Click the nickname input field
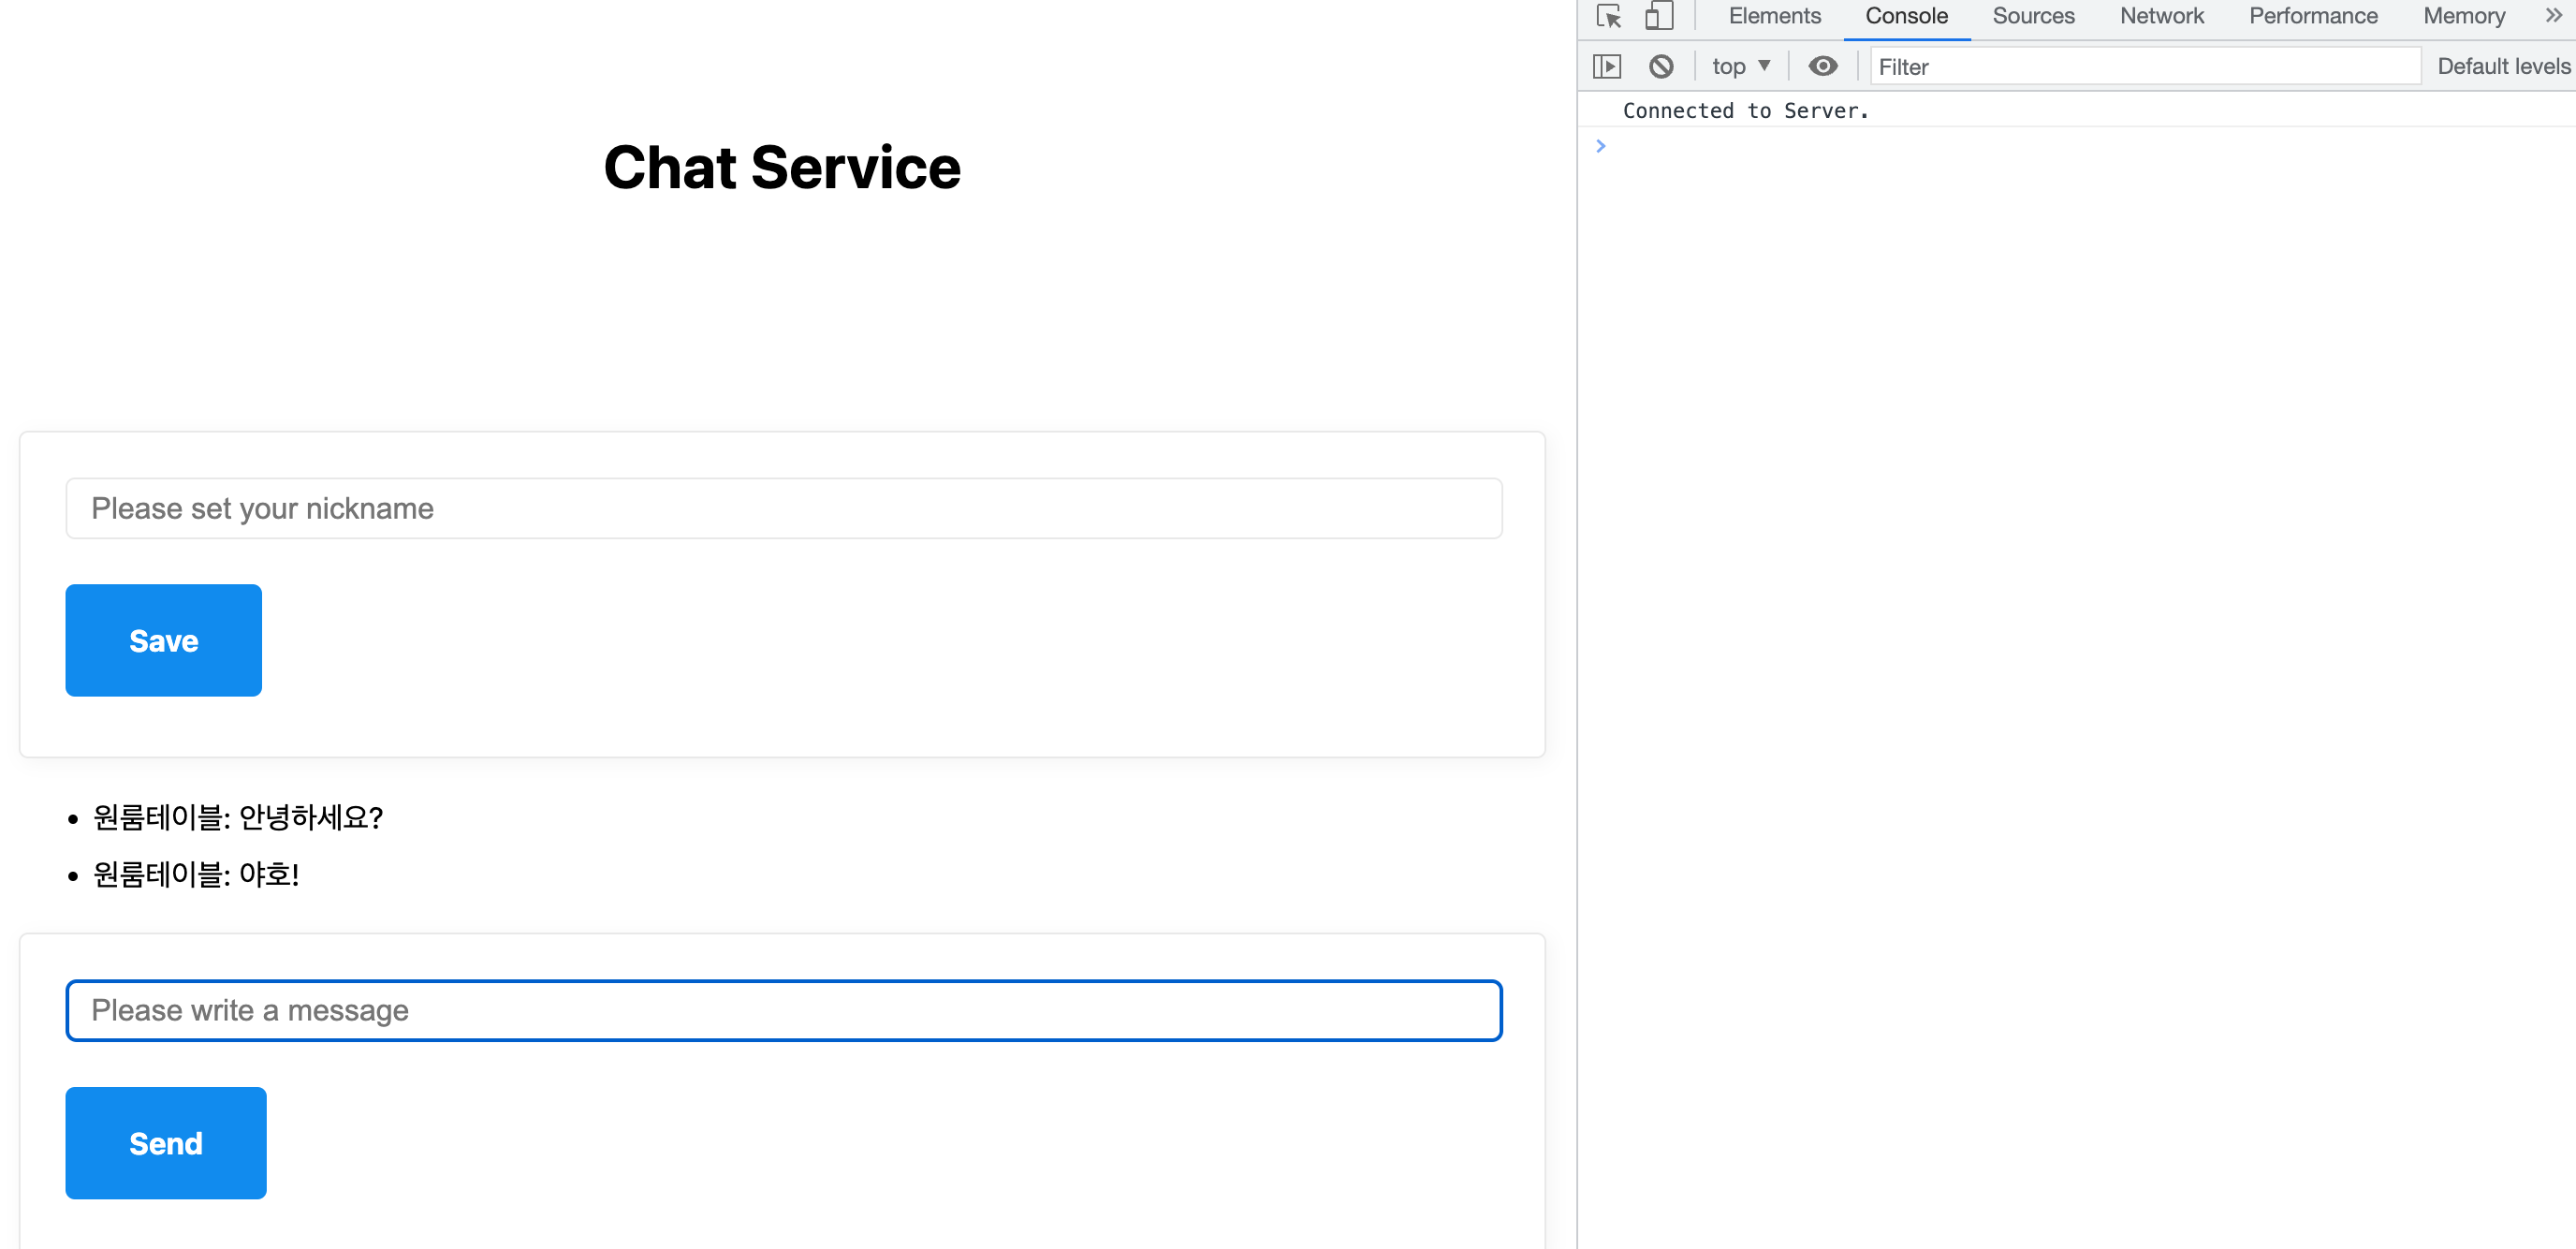Viewport: 2576px width, 1249px height. click(x=783, y=509)
